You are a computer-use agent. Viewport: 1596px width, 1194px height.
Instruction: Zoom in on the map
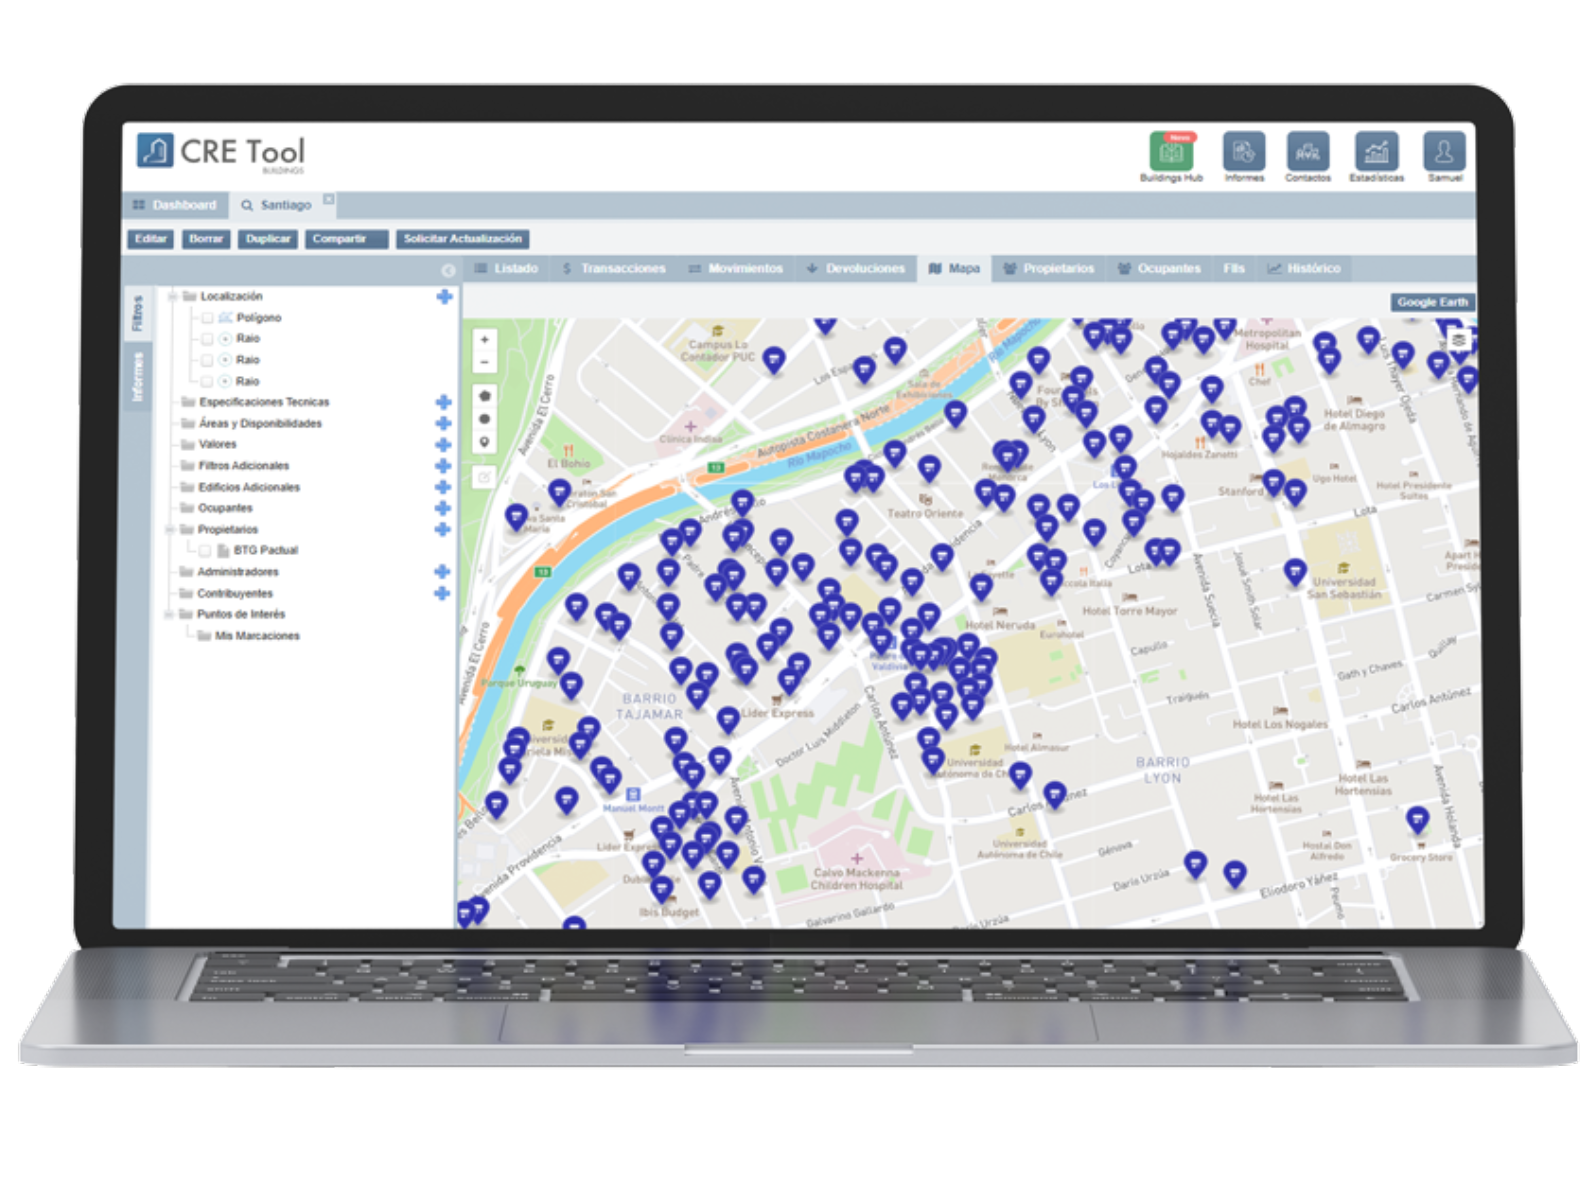coord(485,340)
